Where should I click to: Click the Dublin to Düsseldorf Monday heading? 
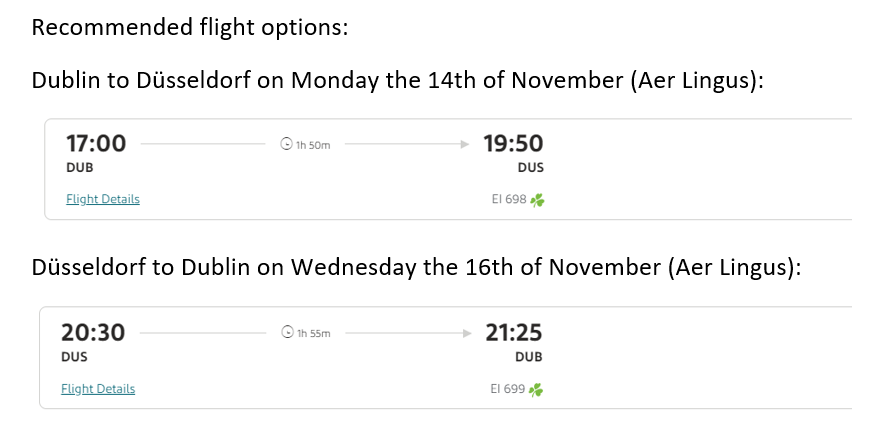tap(397, 81)
